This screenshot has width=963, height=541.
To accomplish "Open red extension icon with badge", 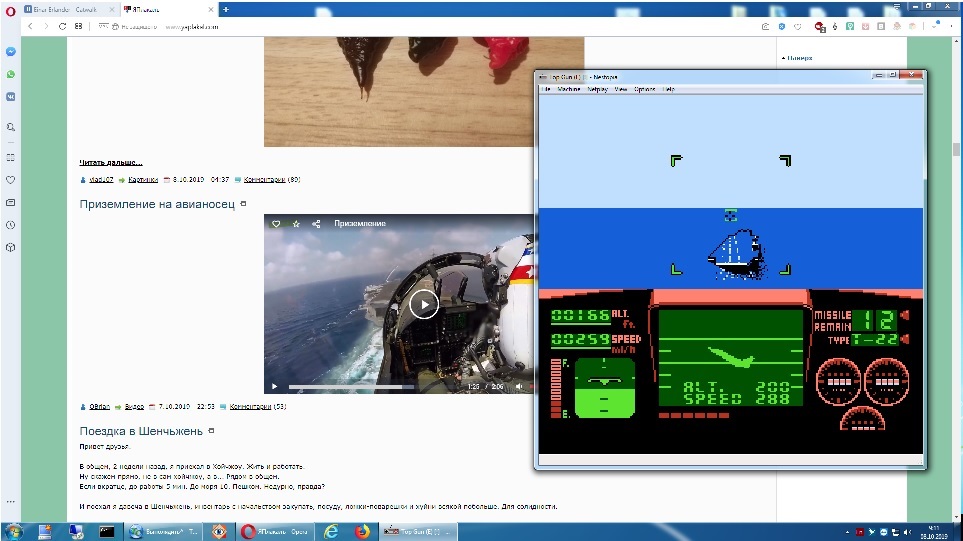I will tap(819, 26).
